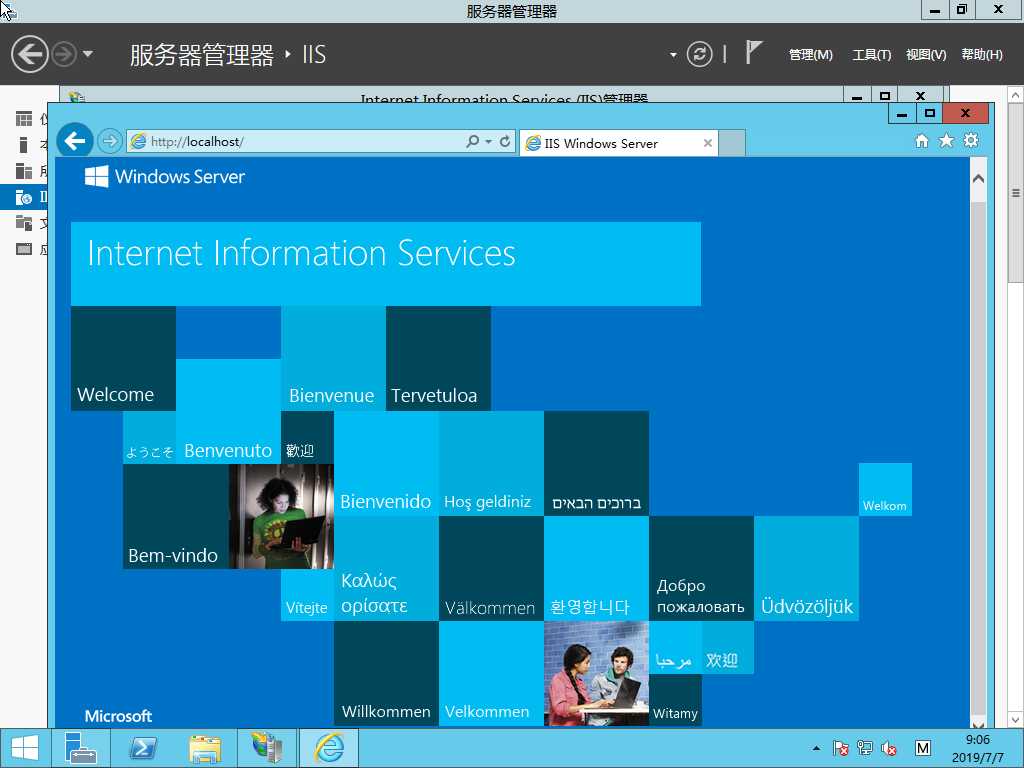The width and height of the screenshot is (1024, 768).
Task: Open the Internet Explorer tools gear
Action: [971, 140]
